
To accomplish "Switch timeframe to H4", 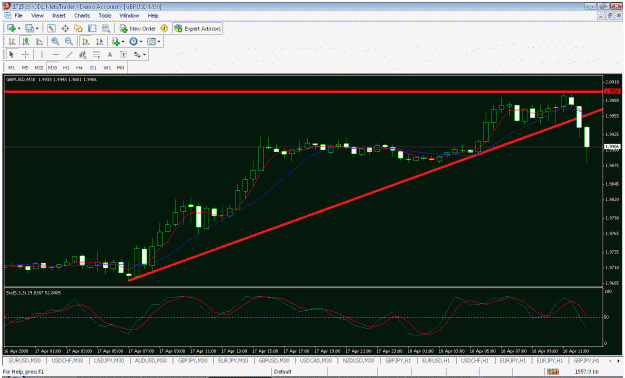I will [x=79, y=68].
